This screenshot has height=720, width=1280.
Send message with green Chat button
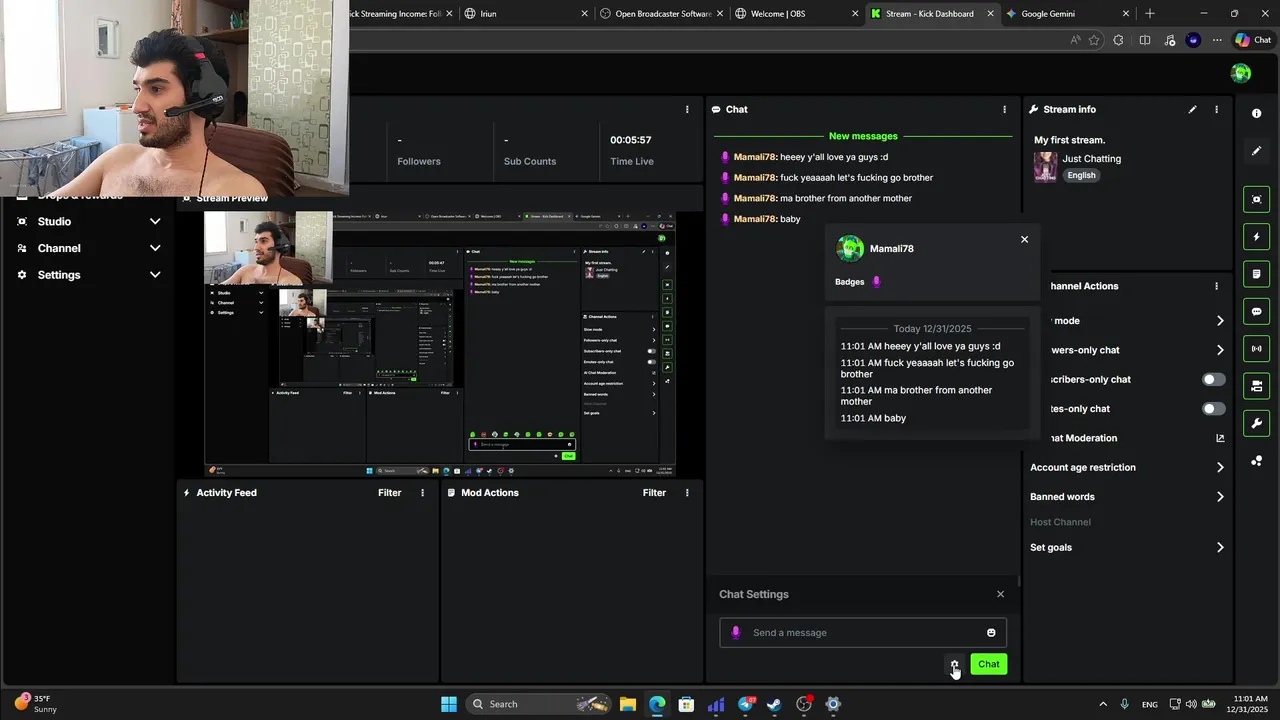(988, 664)
